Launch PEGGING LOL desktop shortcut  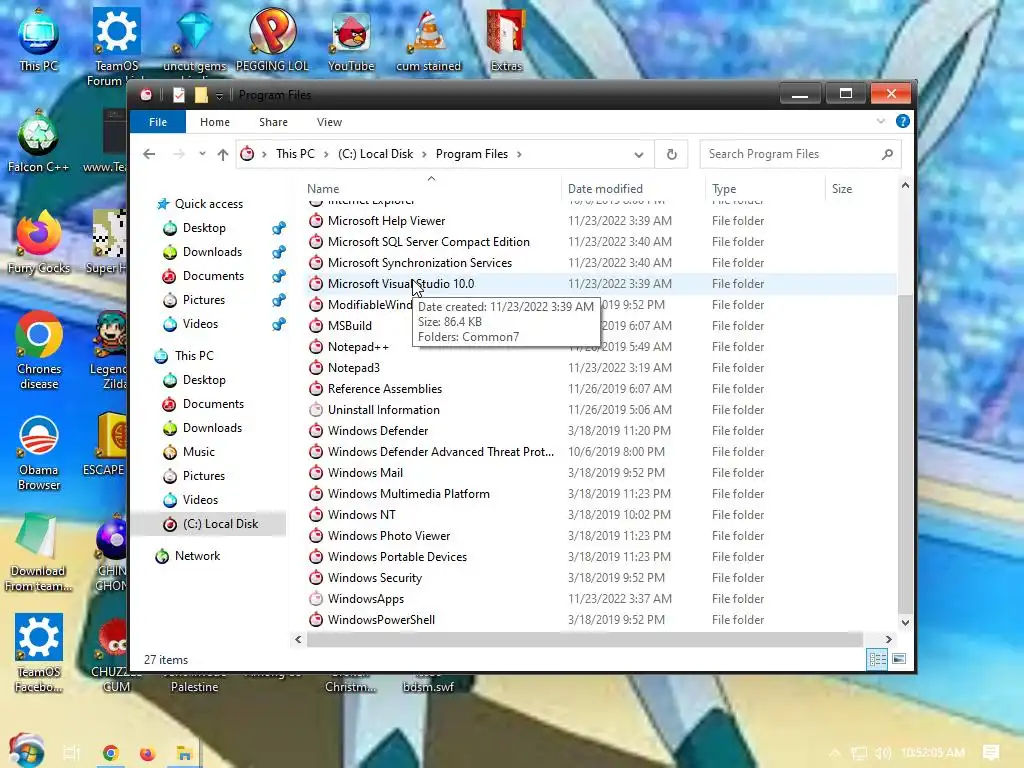(272, 39)
